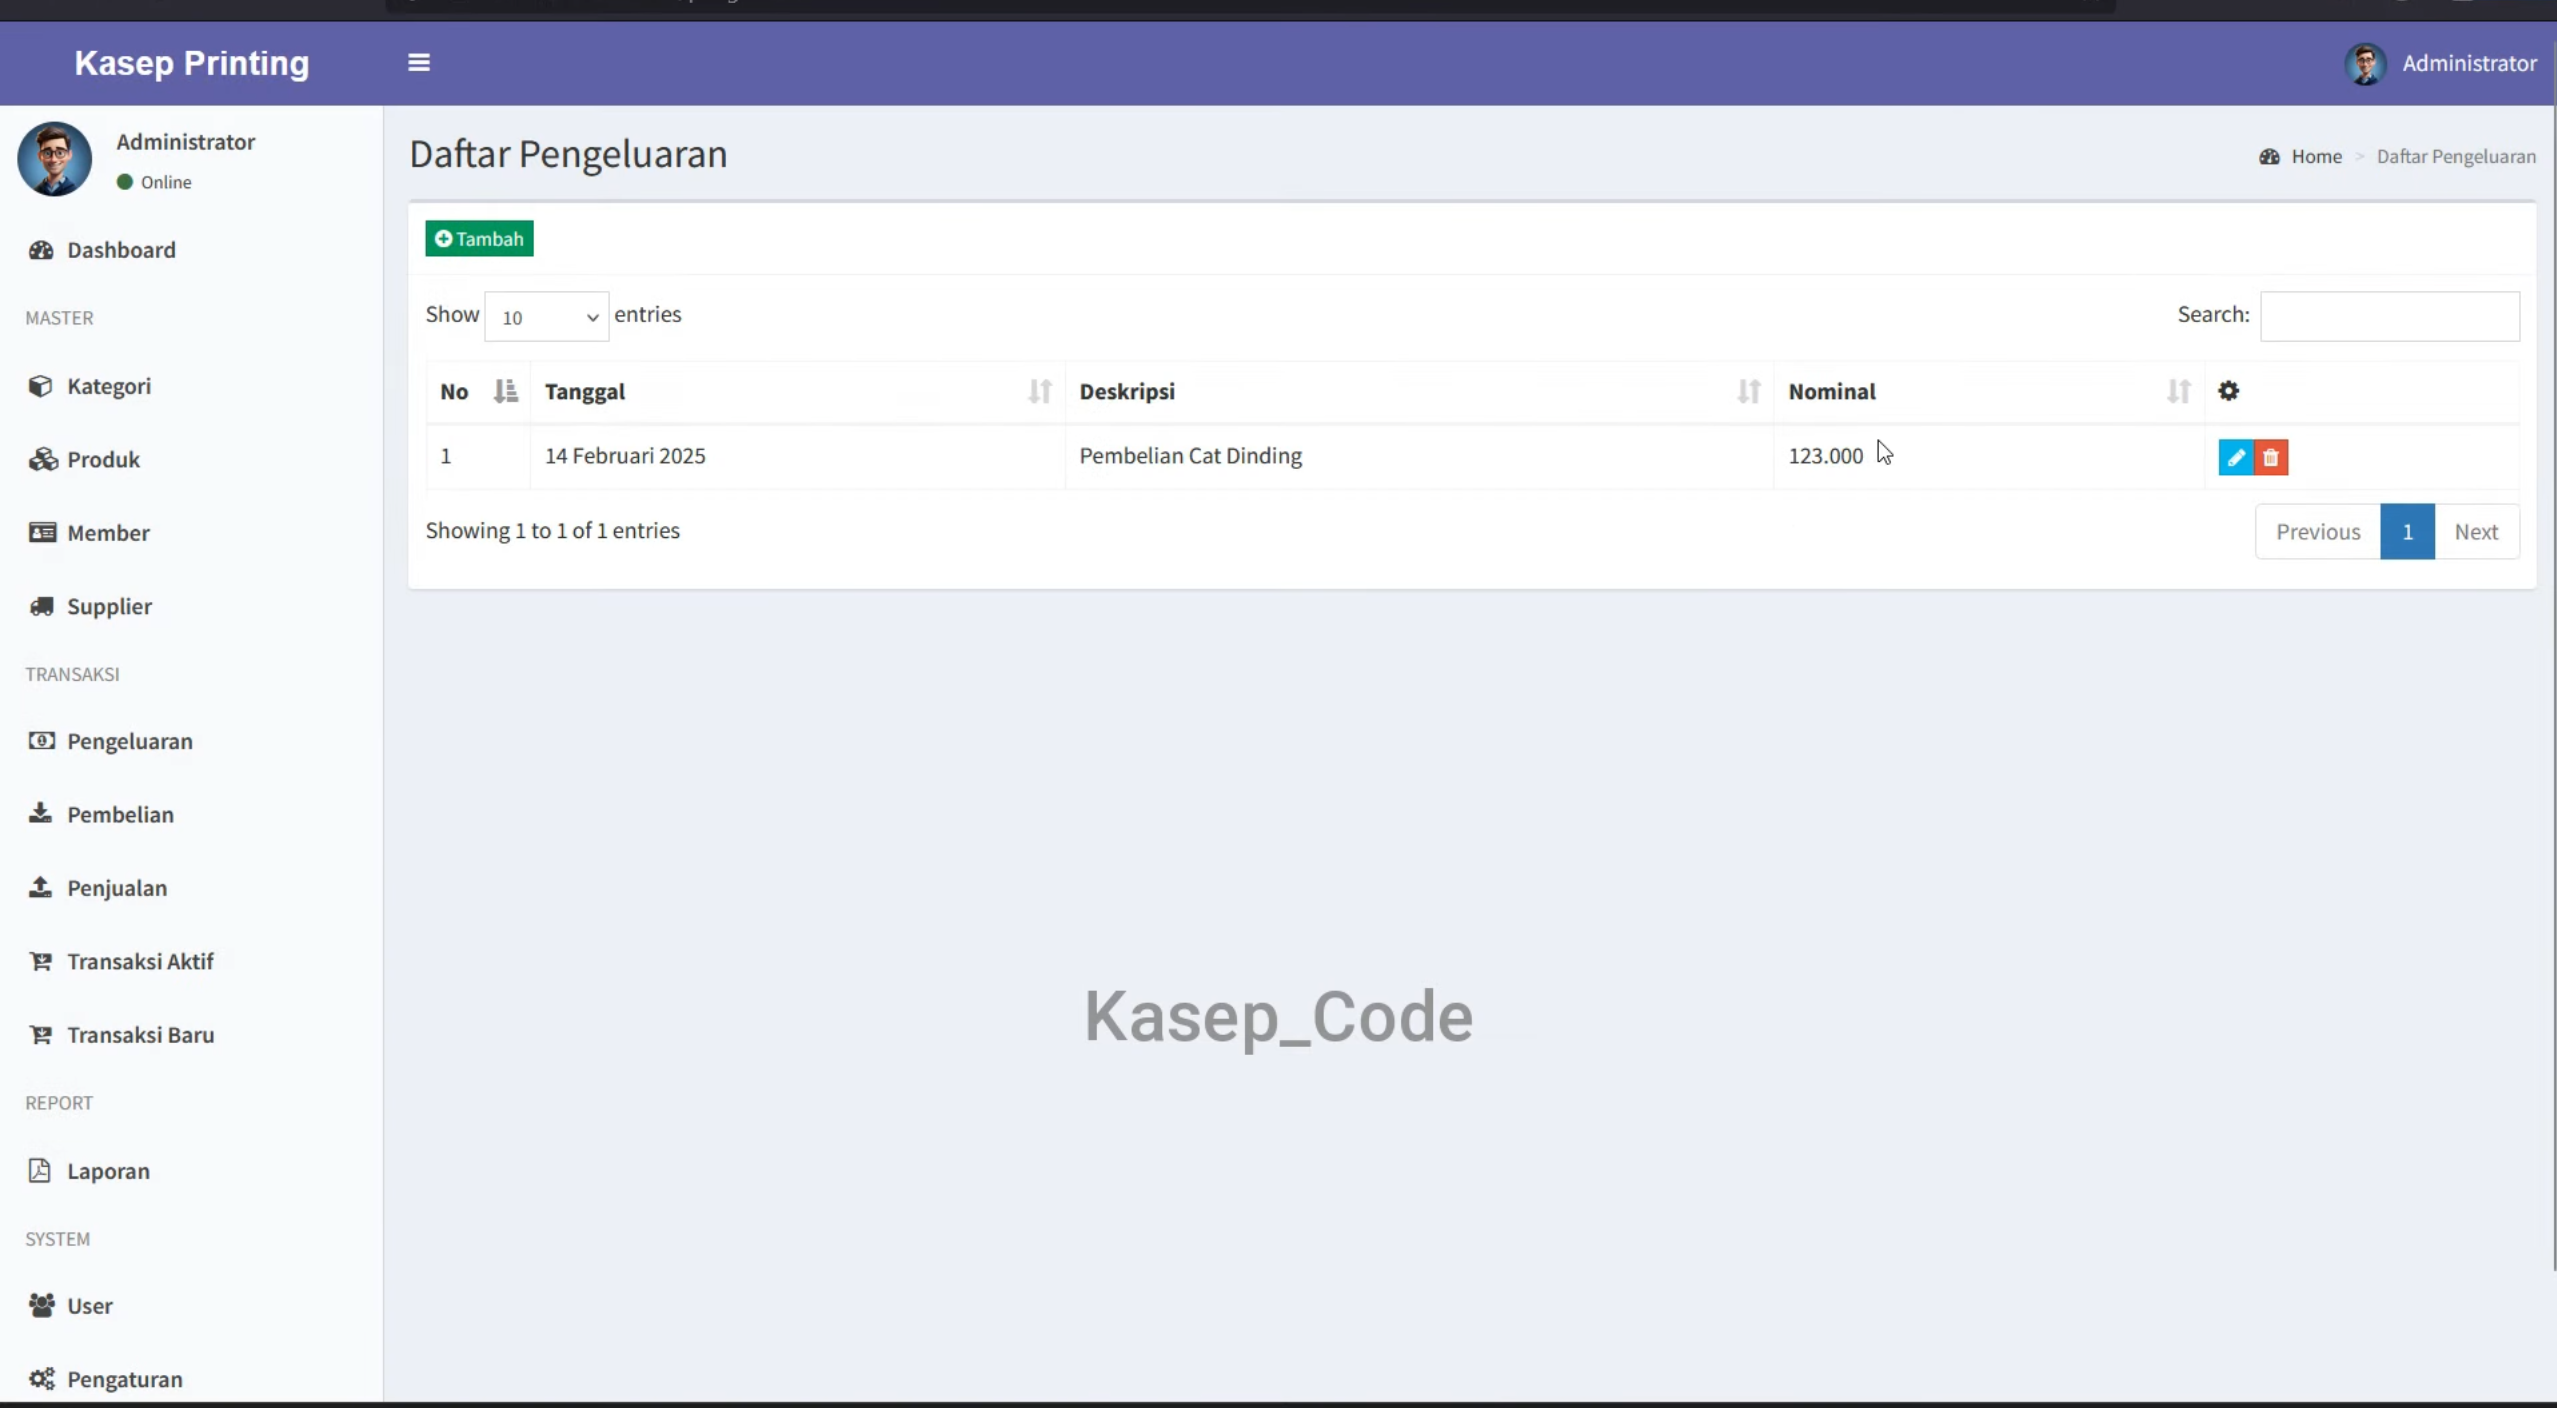Image resolution: width=2557 pixels, height=1408 pixels.
Task: Select page 1 in pagination
Action: point(2407,531)
